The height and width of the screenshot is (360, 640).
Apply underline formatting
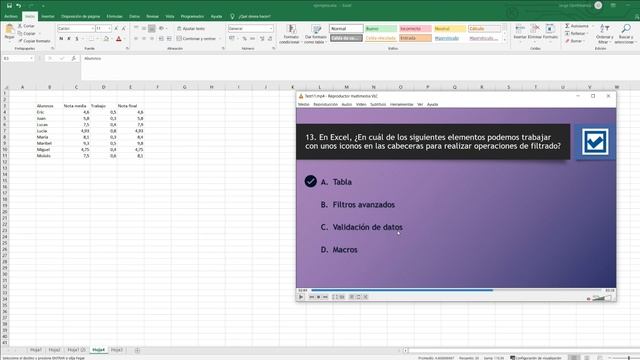(x=76, y=39)
